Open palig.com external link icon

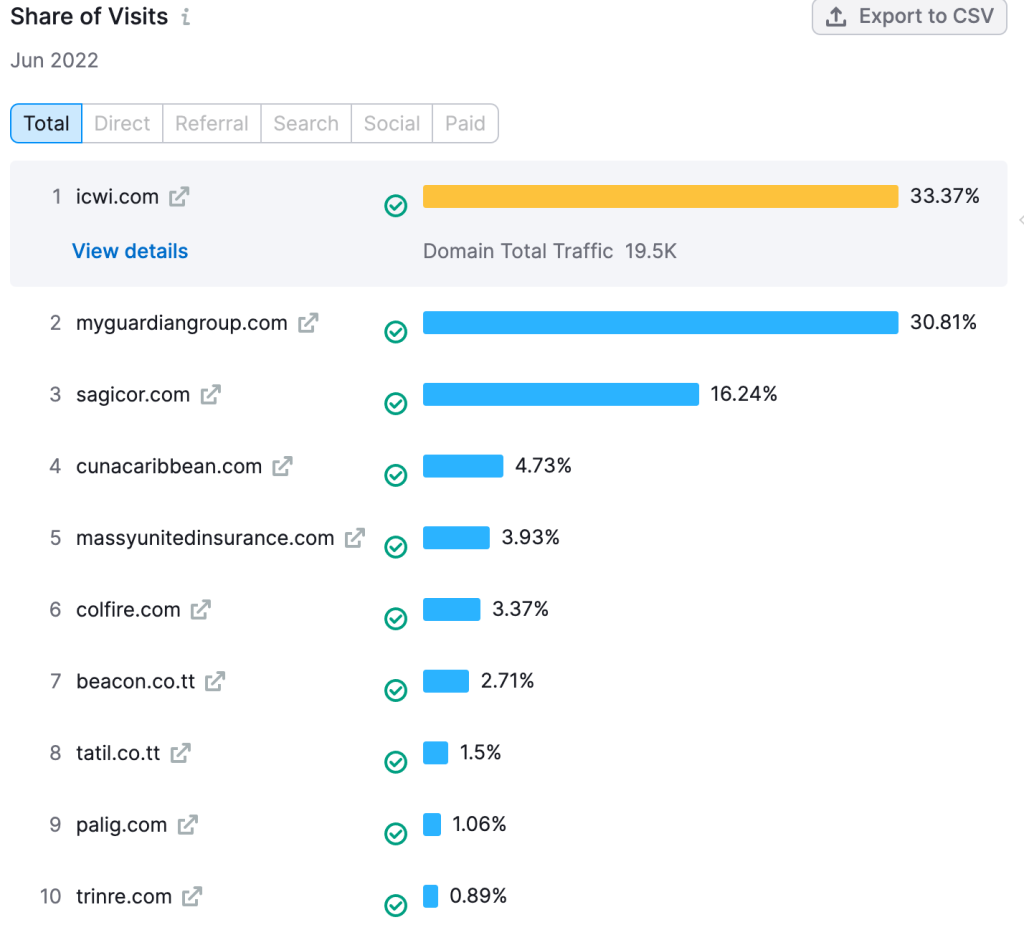pyautogui.click(x=187, y=825)
